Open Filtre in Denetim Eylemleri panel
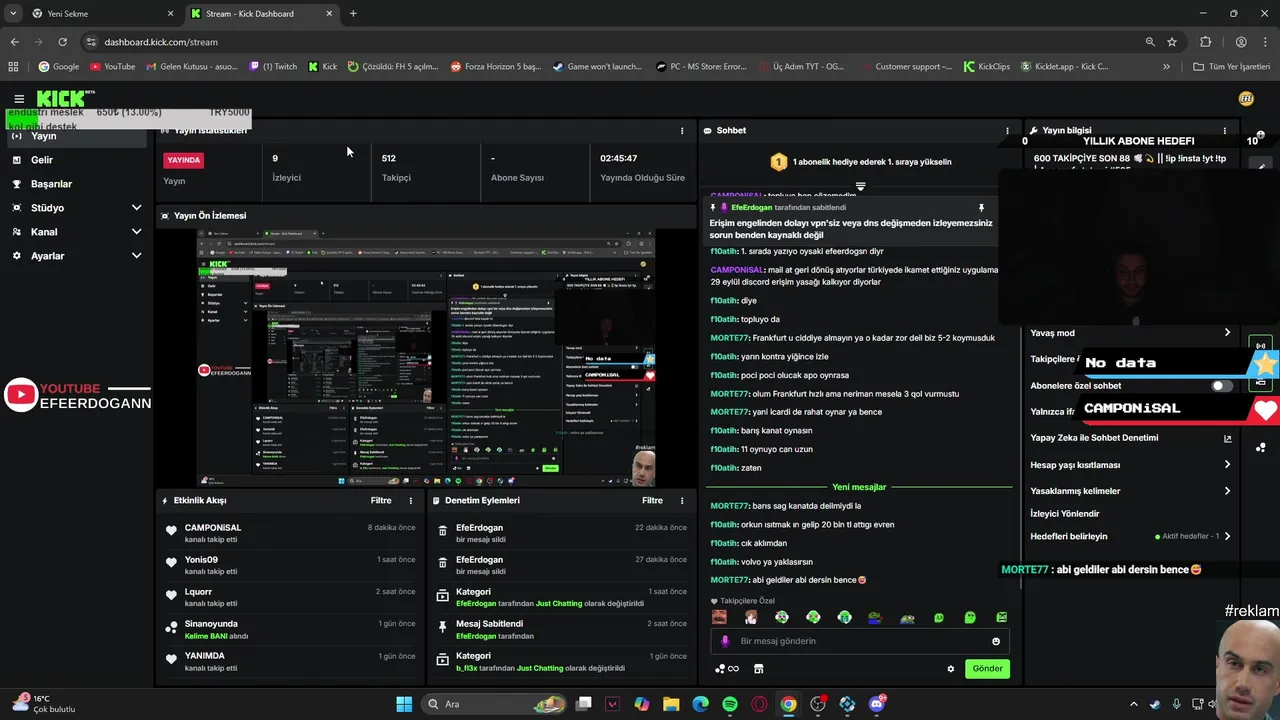Viewport: 1280px width, 720px height. click(x=653, y=500)
